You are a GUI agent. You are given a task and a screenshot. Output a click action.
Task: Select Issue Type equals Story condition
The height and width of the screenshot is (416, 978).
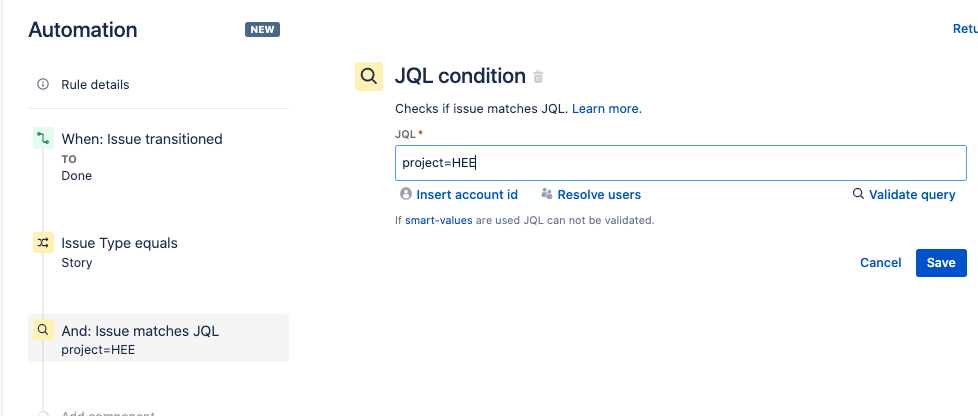point(158,252)
